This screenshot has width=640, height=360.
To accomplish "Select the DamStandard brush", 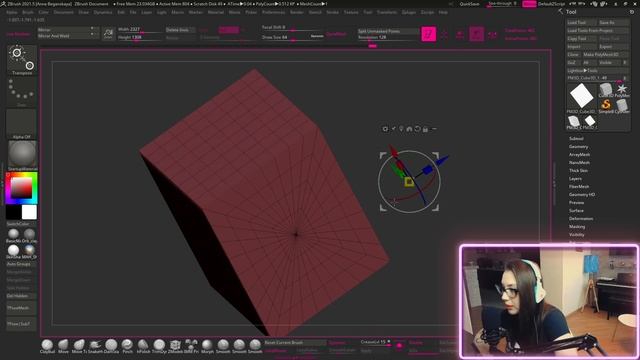I will point(111,345).
